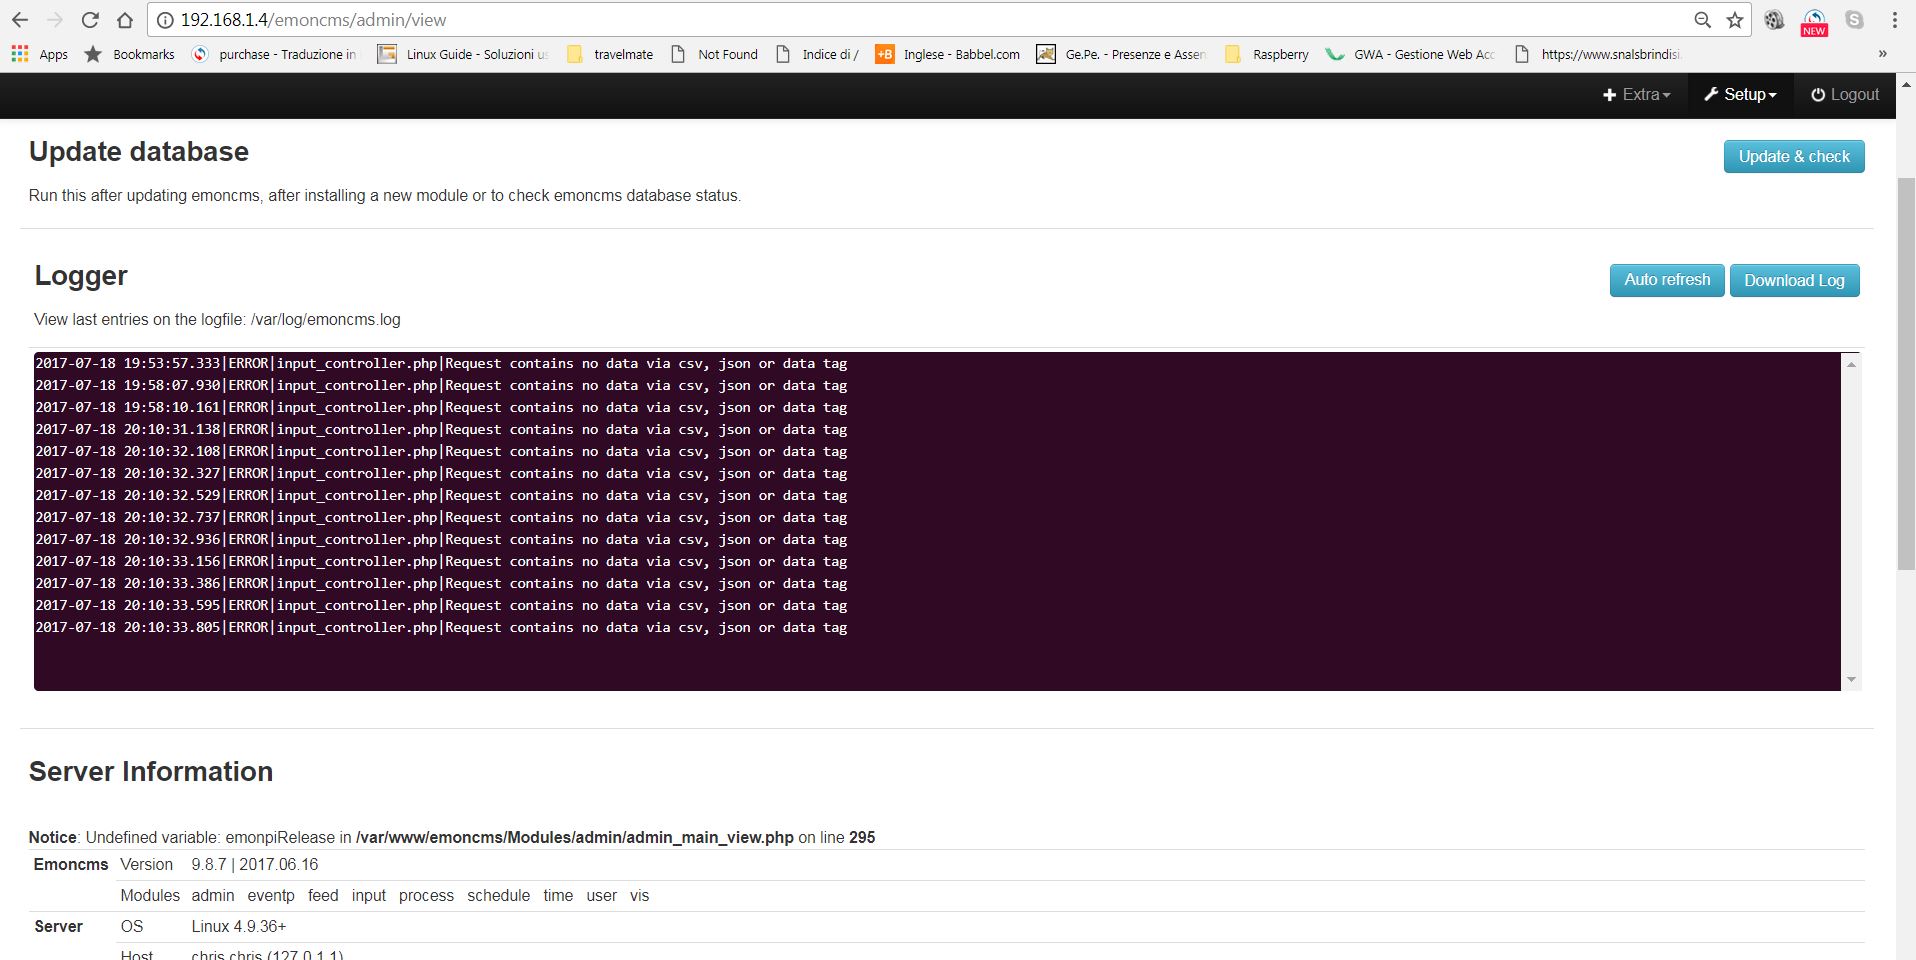The image size is (1916, 960).
Task: Open the Setup dropdown menu
Action: 1740,94
